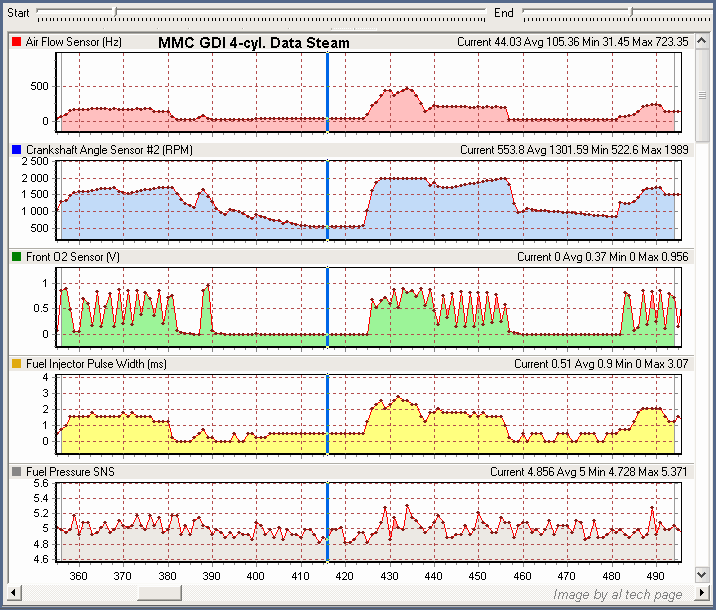
Task: Click the Fuel Pressure SNS statistics readout
Action: tap(589, 471)
